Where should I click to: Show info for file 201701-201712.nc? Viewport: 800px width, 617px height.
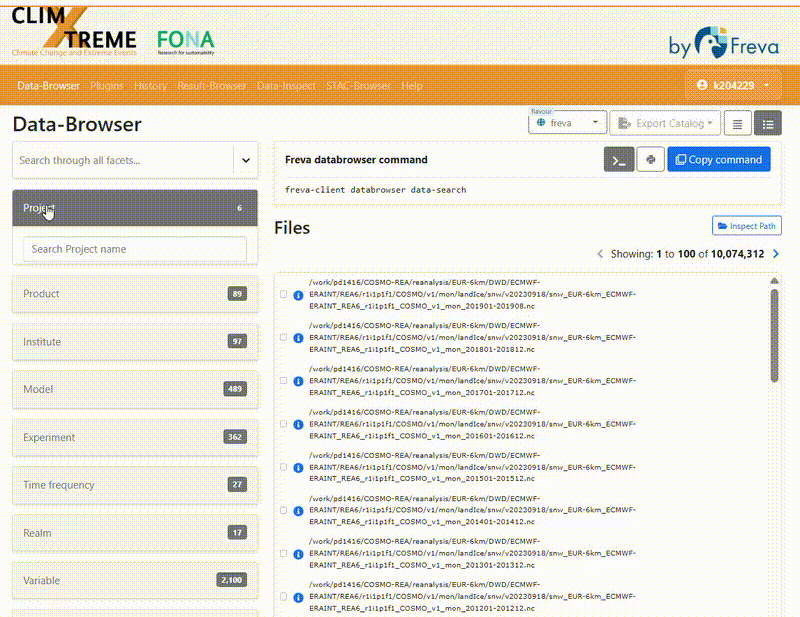coord(298,381)
